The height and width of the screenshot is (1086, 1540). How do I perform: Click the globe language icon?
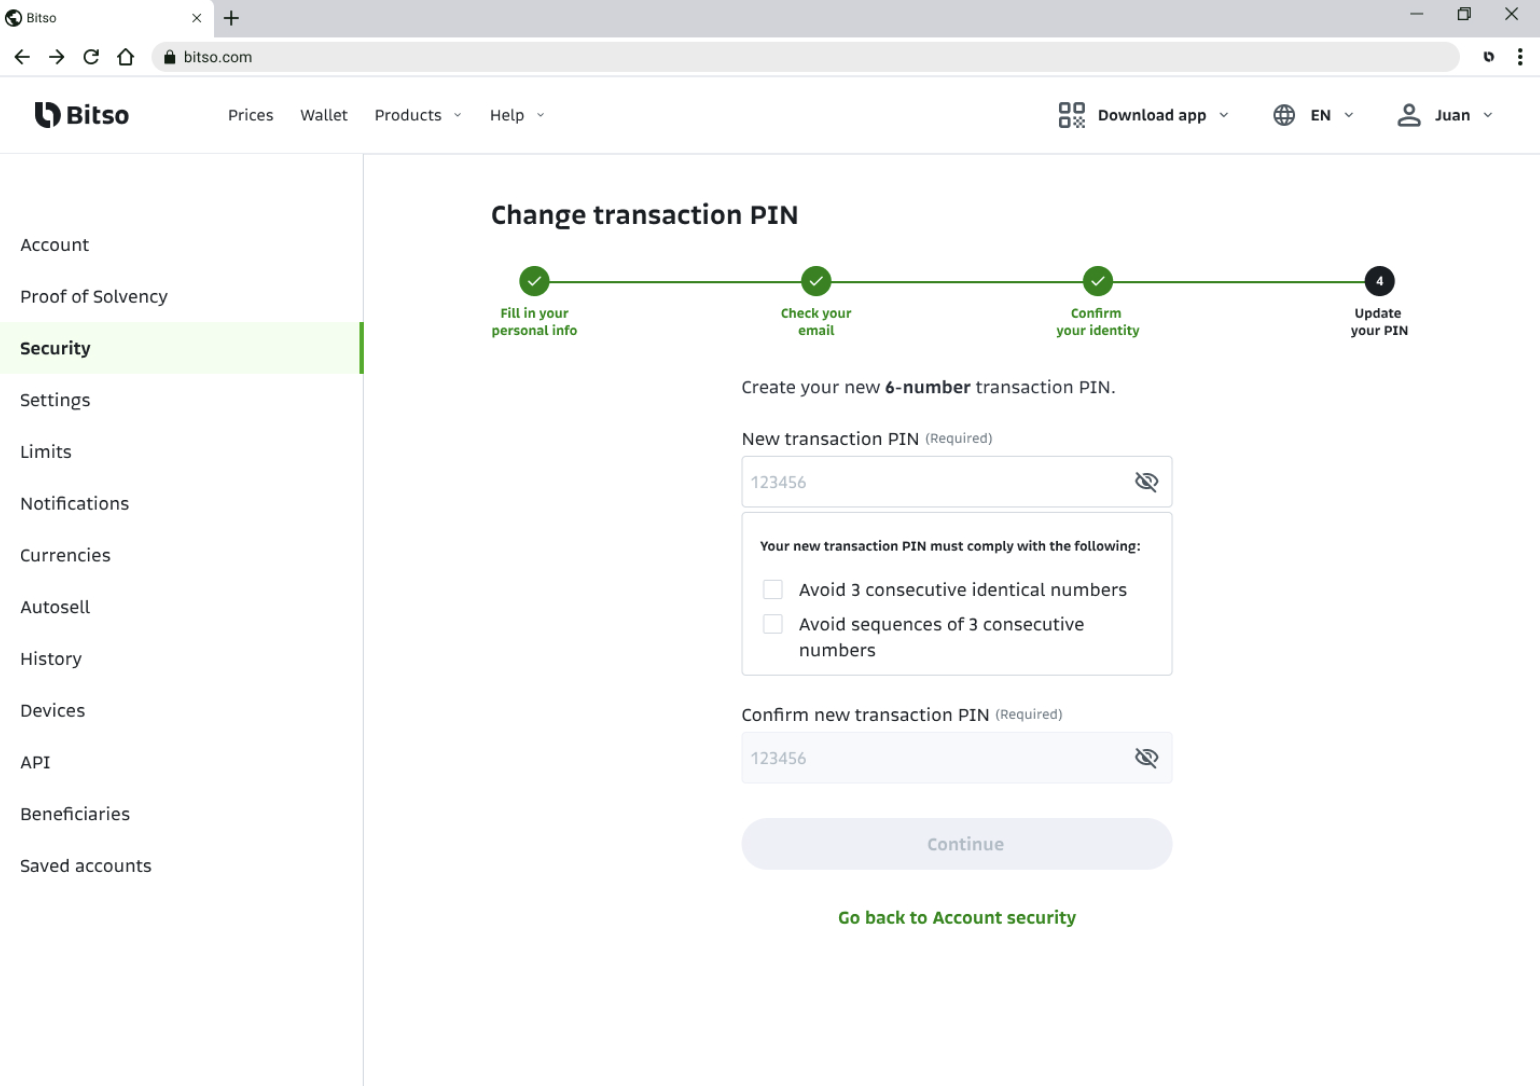pyautogui.click(x=1284, y=115)
